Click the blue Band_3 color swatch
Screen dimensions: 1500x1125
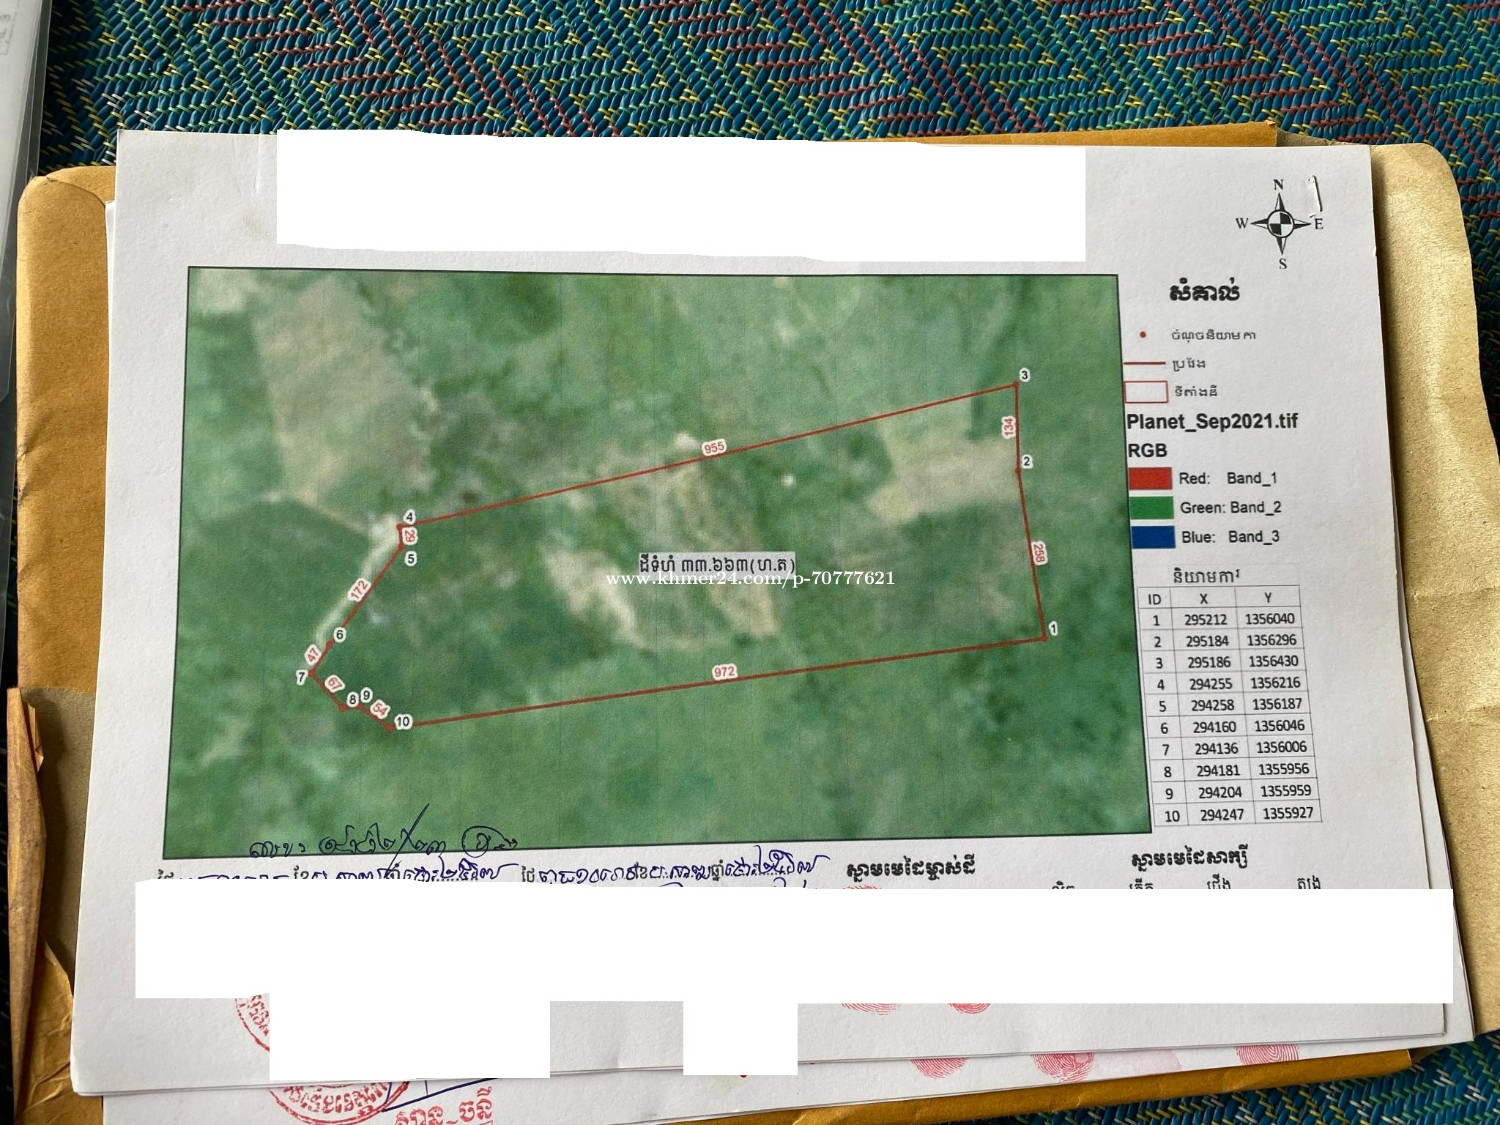click(x=1153, y=537)
